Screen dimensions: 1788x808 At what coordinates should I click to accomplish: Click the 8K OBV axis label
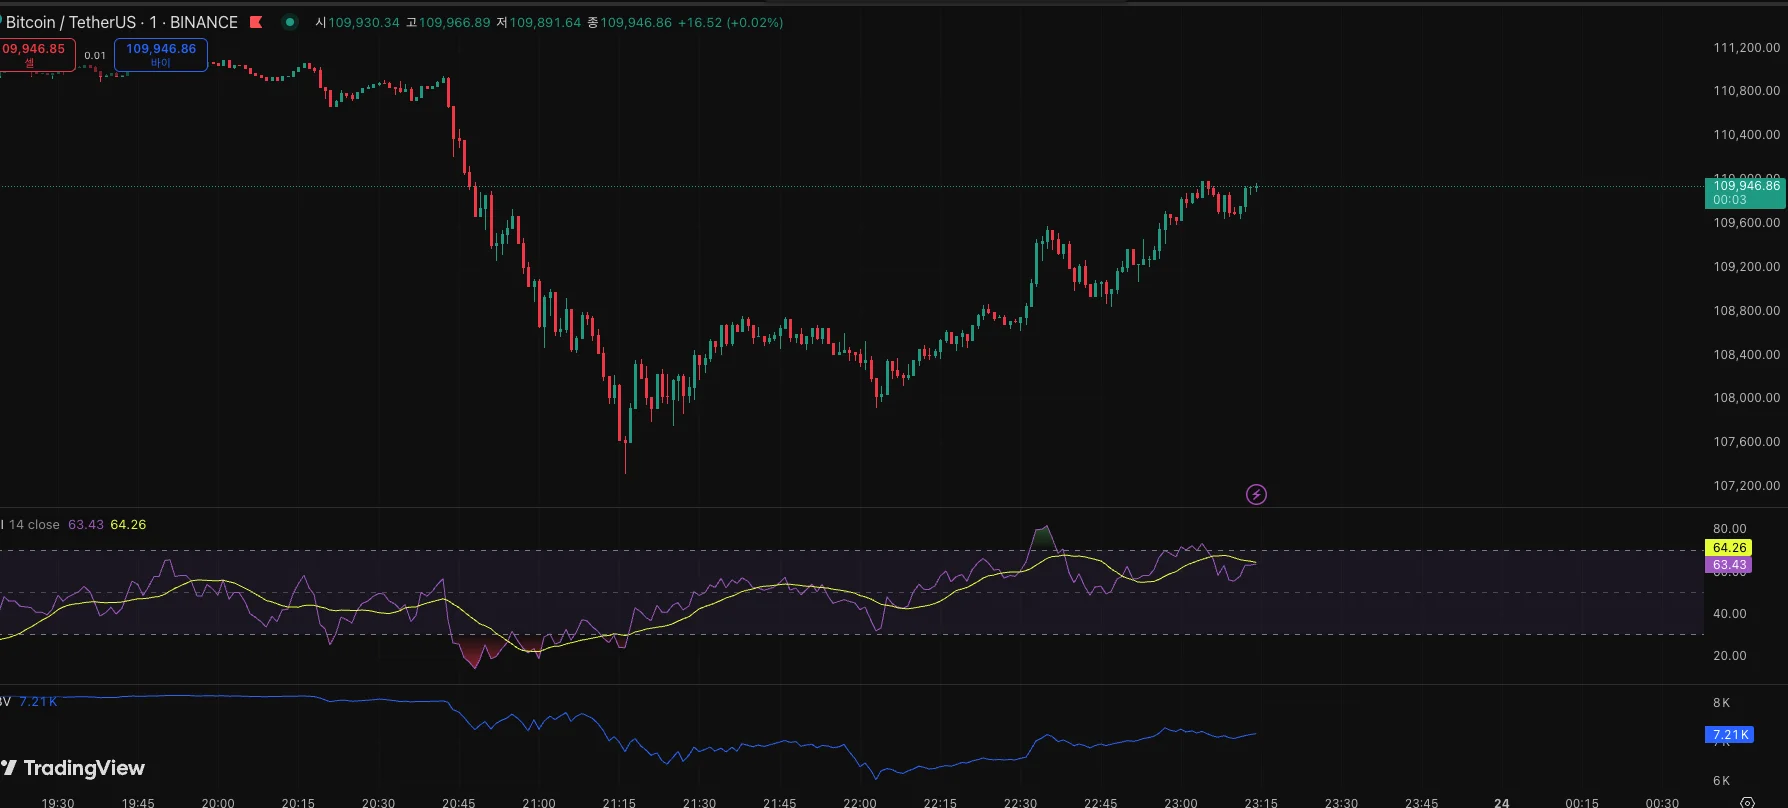tap(1722, 703)
